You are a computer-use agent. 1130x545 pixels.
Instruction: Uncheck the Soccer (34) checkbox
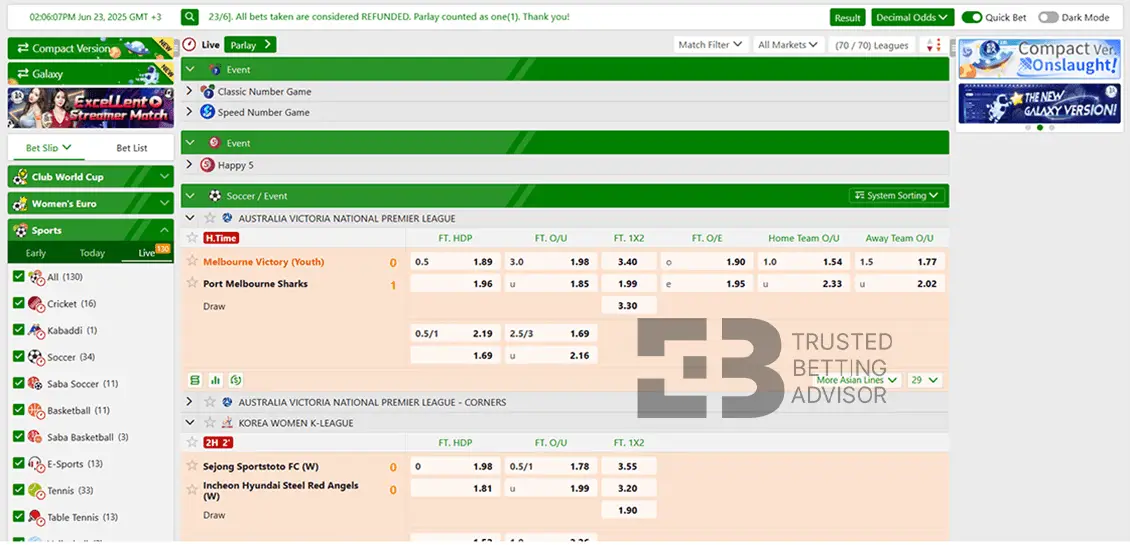(19, 356)
